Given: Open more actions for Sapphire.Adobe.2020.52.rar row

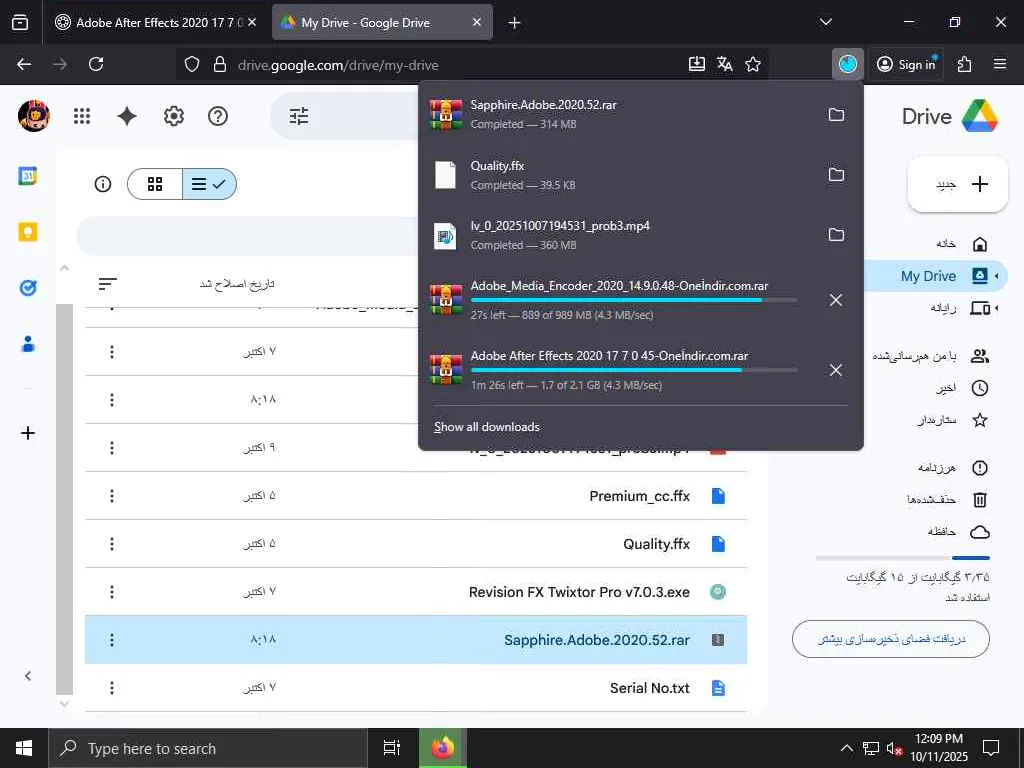Looking at the screenshot, I should pos(112,640).
